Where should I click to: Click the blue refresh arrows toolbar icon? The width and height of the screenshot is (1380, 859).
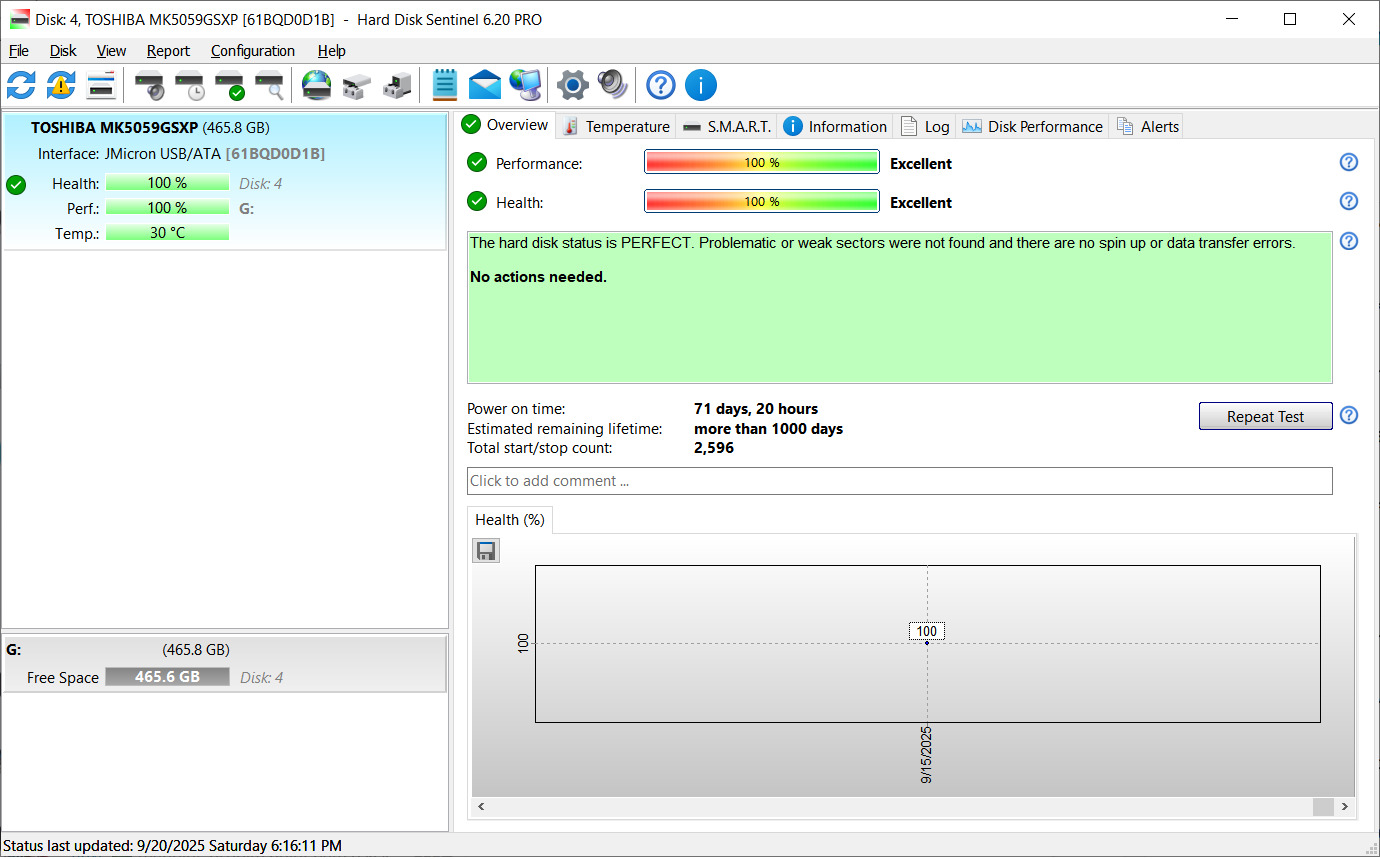(x=20, y=85)
